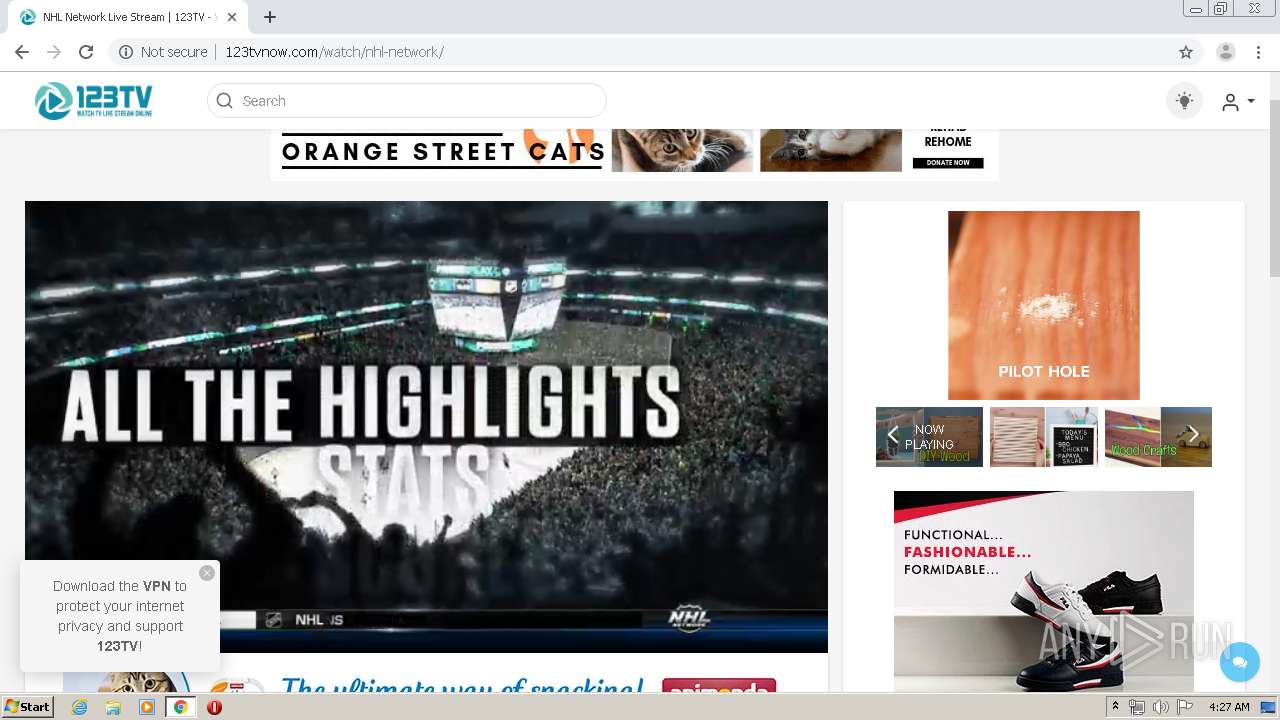Launch Internet Explorer from the taskbar
This screenshot has width=1280, height=720.
[x=79, y=707]
